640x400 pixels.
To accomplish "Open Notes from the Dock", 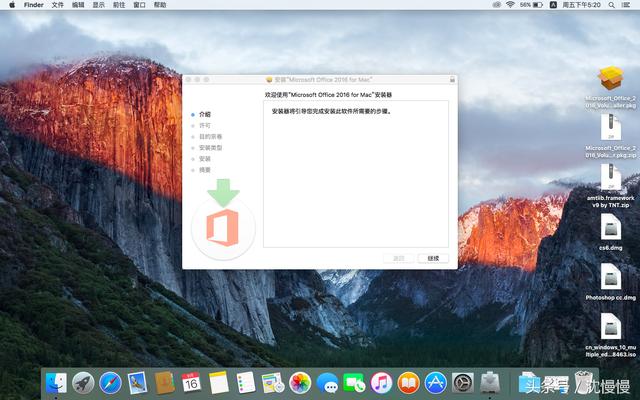I will [x=219, y=383].
